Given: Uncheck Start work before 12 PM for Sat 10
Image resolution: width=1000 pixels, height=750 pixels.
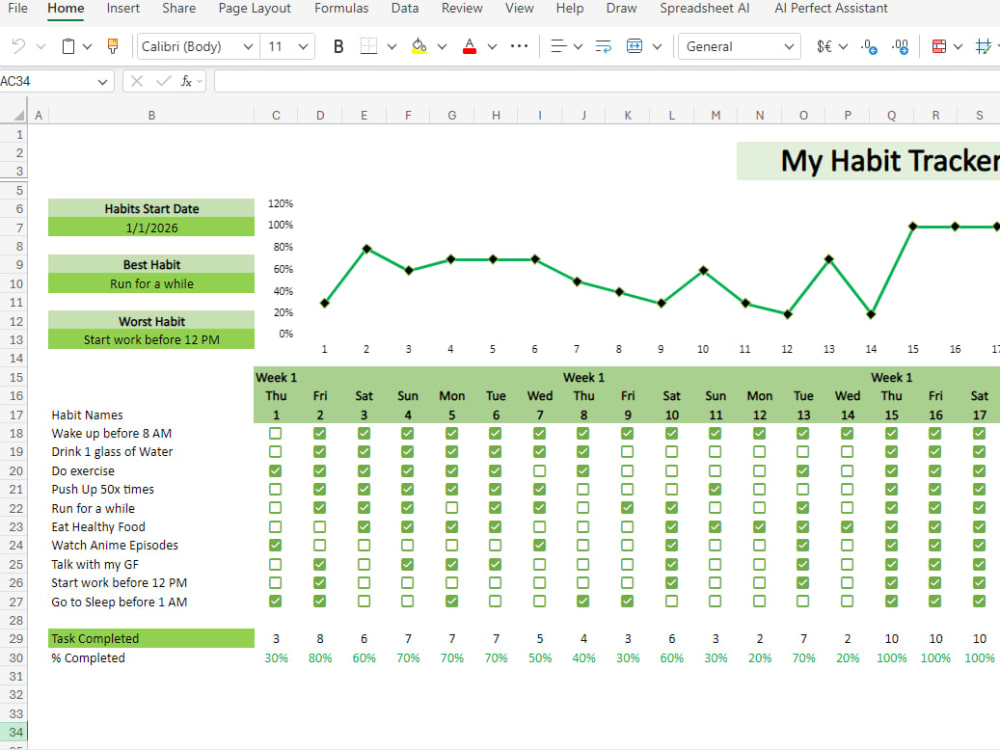Looking at the screenshot, I should 672,583.
